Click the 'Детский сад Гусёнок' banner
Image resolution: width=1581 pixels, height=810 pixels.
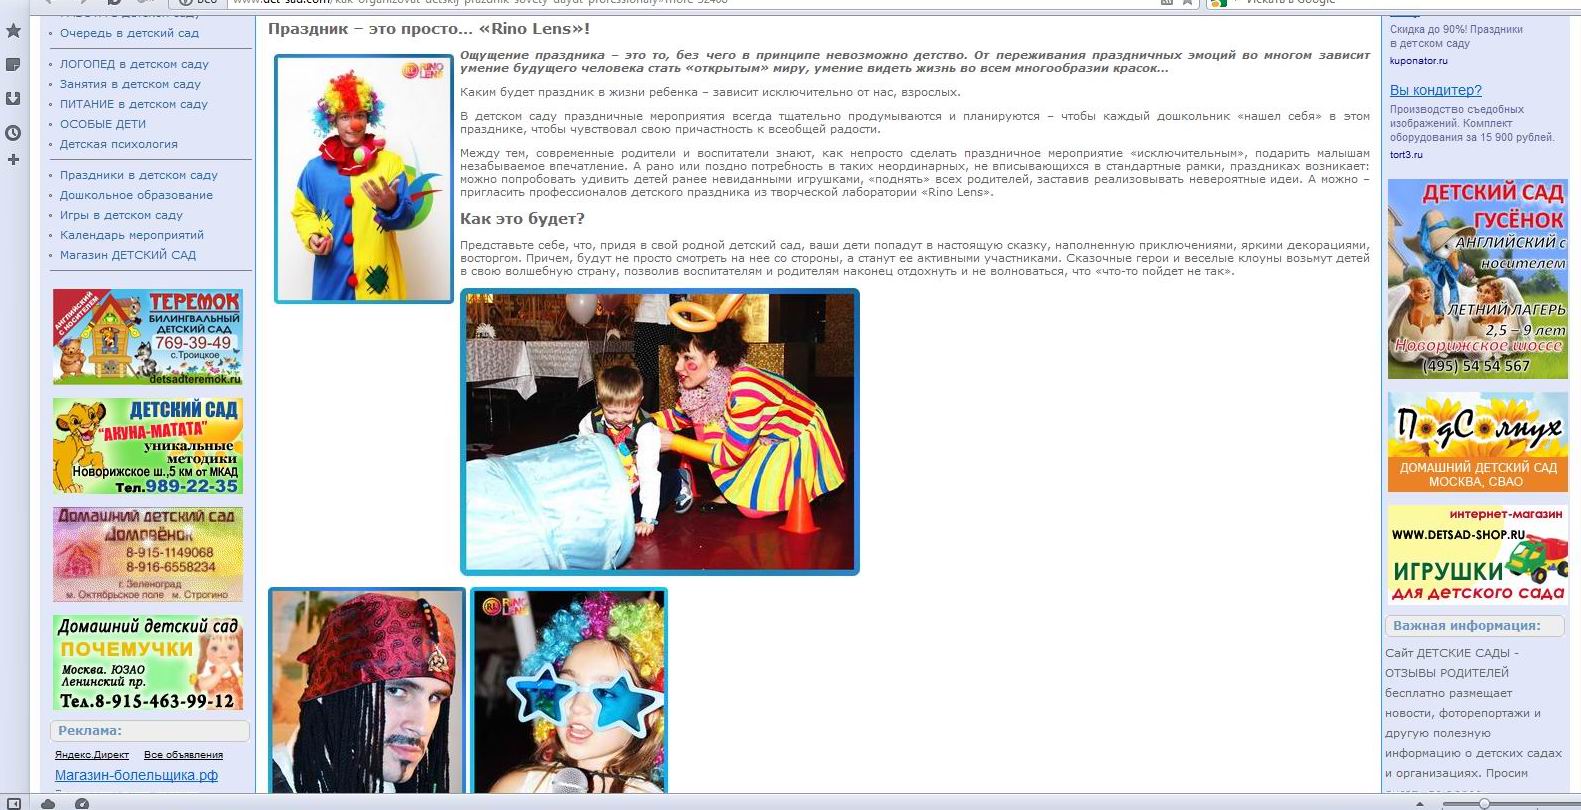[1477, 279]
